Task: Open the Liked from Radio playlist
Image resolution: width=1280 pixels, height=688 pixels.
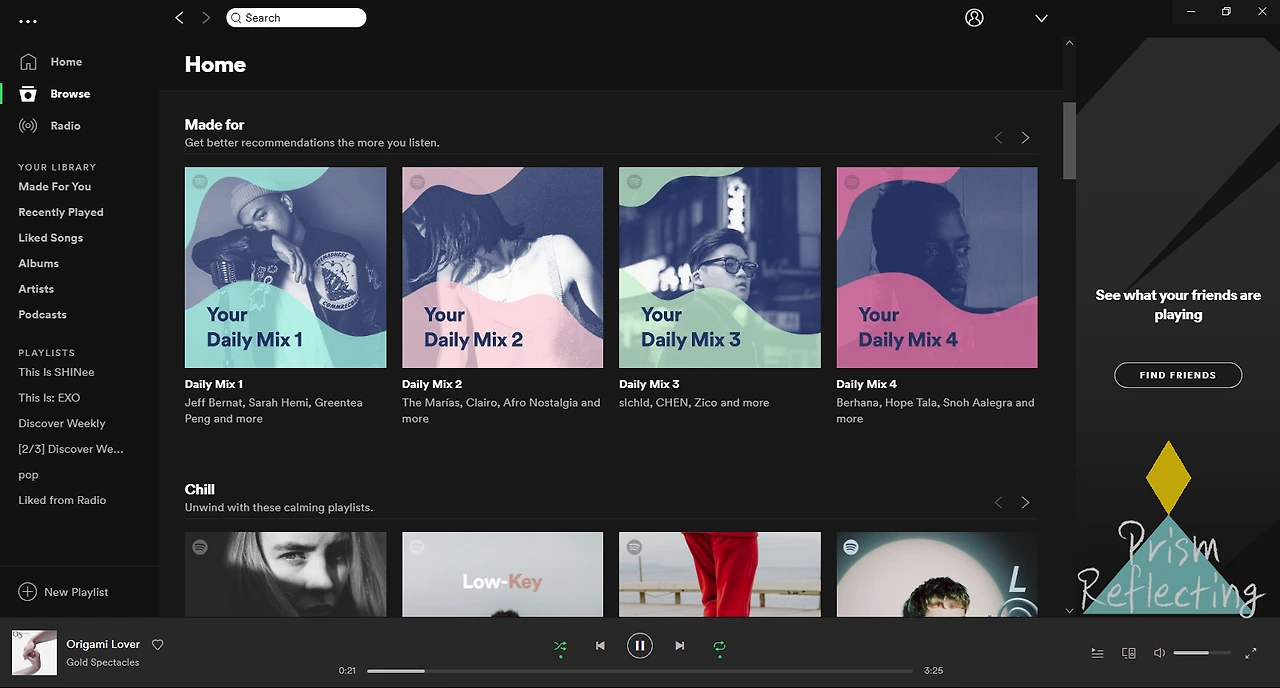Action: click(62, 500)
